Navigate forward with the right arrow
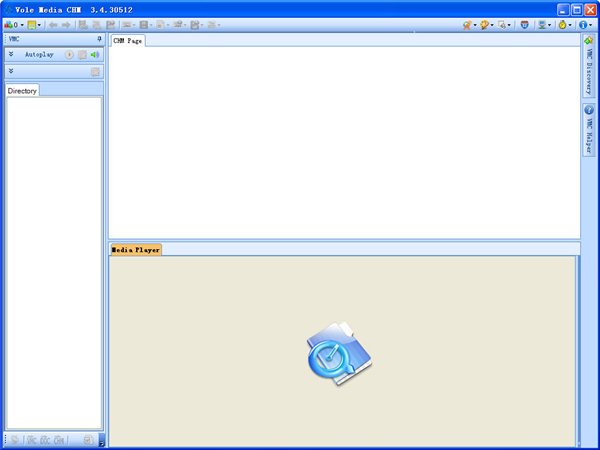Screen dimensions: 600x450 point(66,25)
